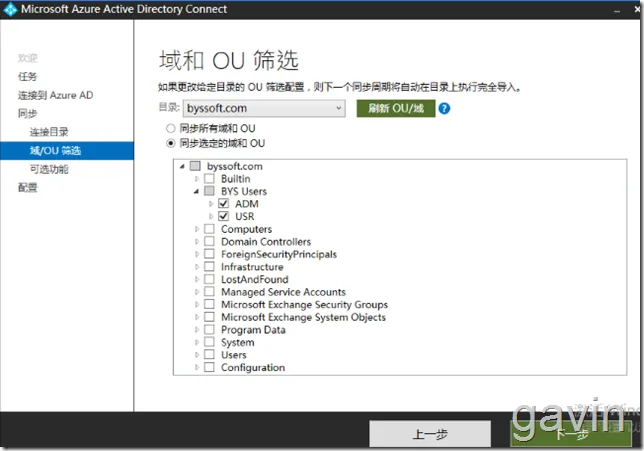
Task: Select the sync selected domains and OUs radio button
Action: click(x=170, y=143)
